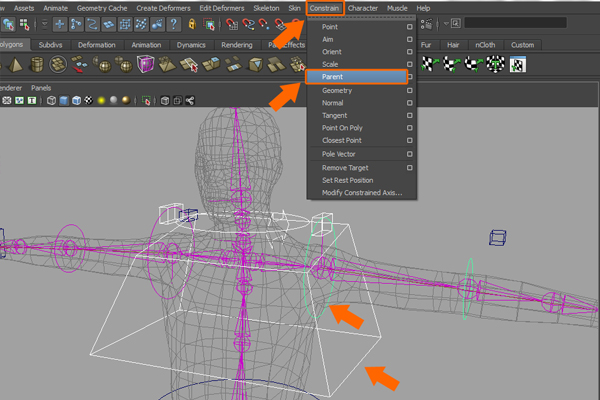Click the lock selection padlock icon
600x400 pixels.
point(192,24)
